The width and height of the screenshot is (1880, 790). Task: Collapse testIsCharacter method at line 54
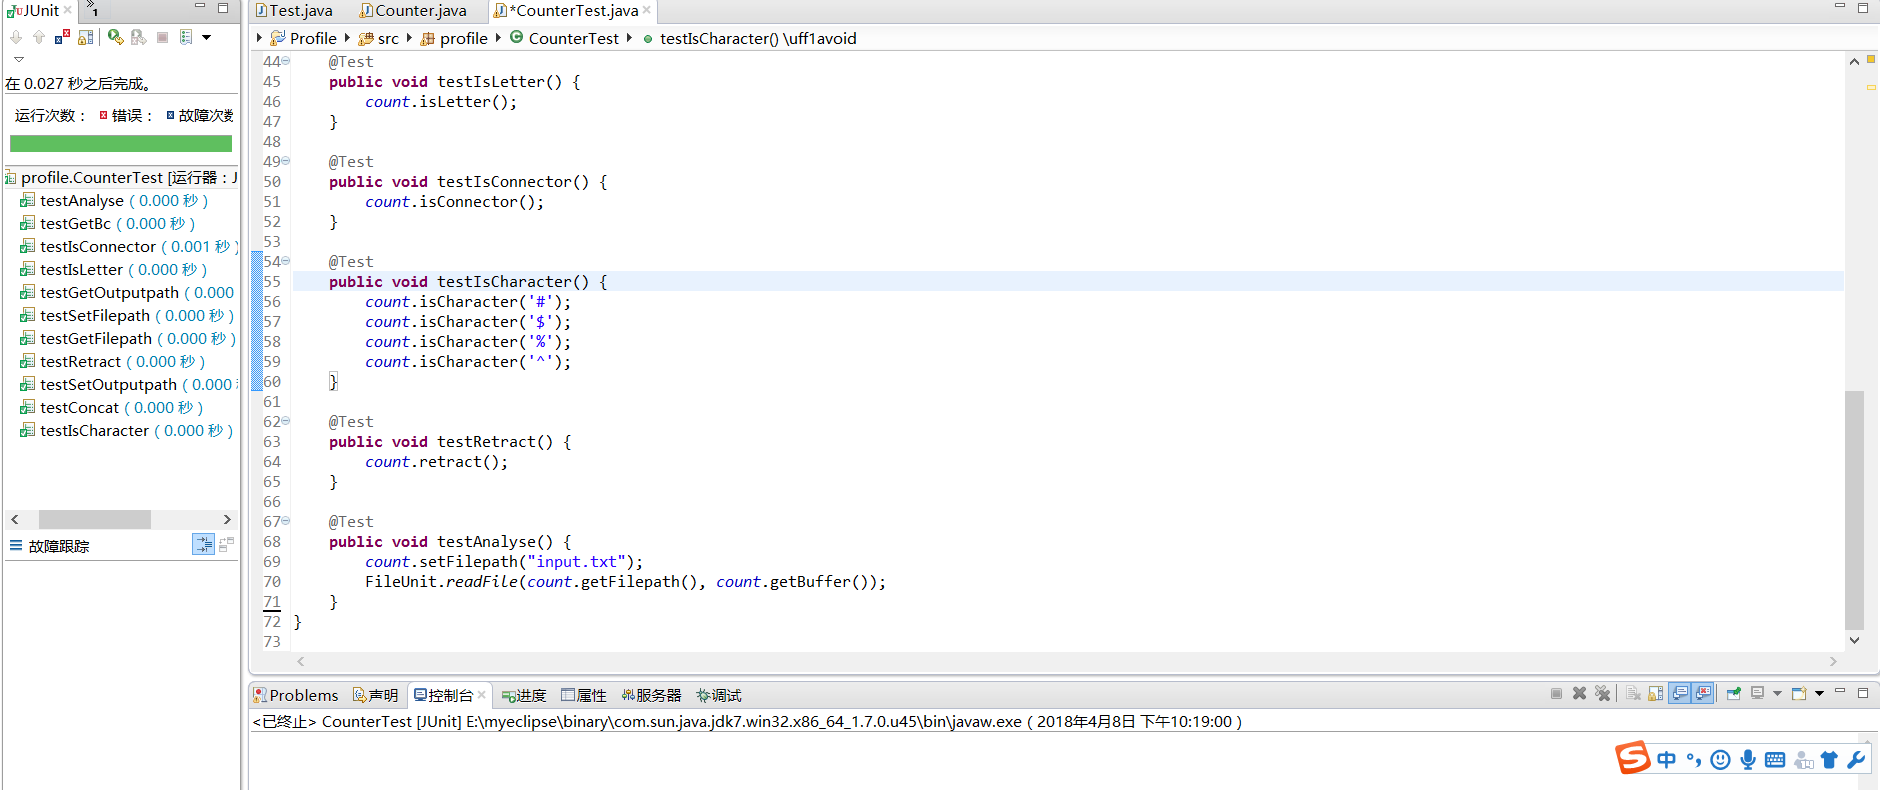(x=286, y=261)
